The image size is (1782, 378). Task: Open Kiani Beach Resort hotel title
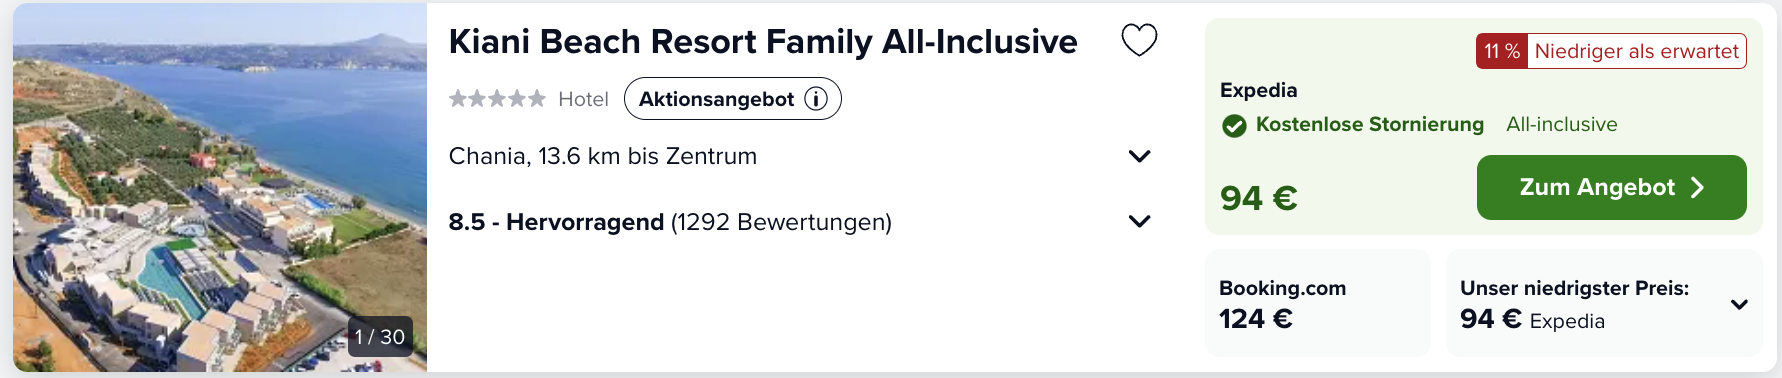[x=763, y=42]
